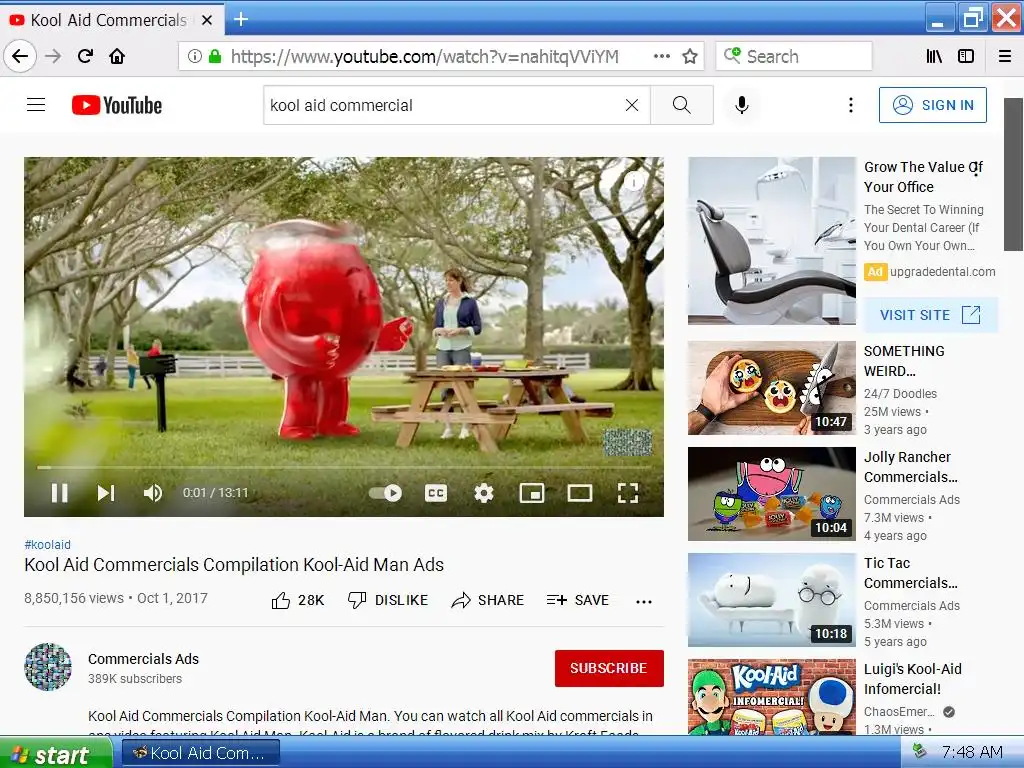Click the 8,850,156 views text
This screenshot has height=768, width=1024.
[x=74, y=598]
